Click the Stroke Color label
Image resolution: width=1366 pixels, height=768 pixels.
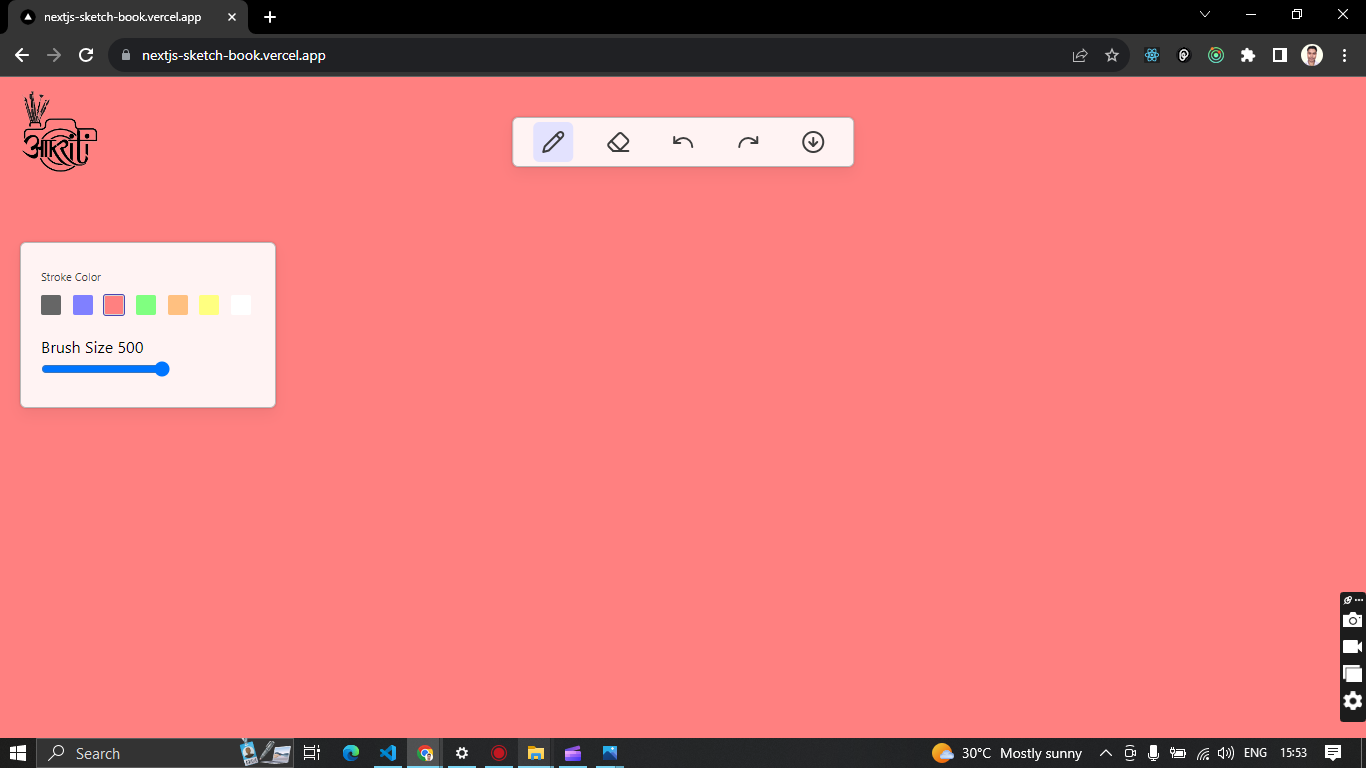point(71,277)
